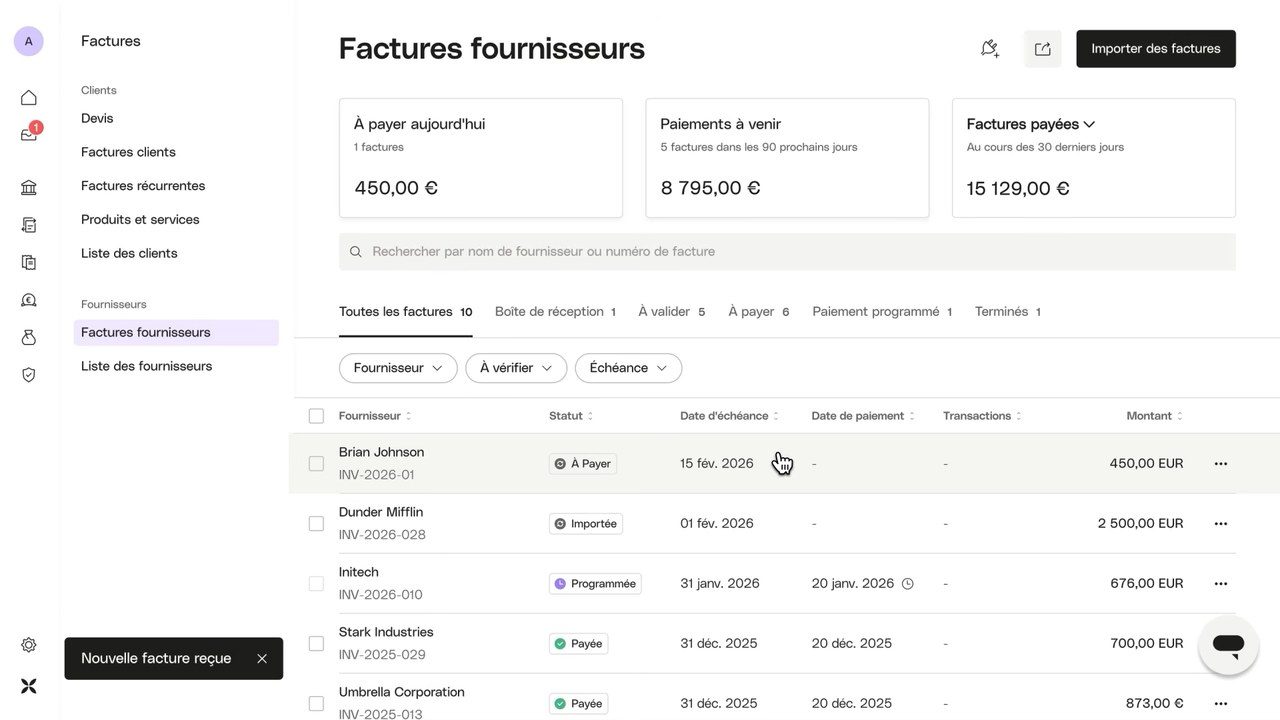Screen dimensions: 1280x720
Task: Open more options for Dunder Mifflin invoice
Action: [x=1221, y=524]
